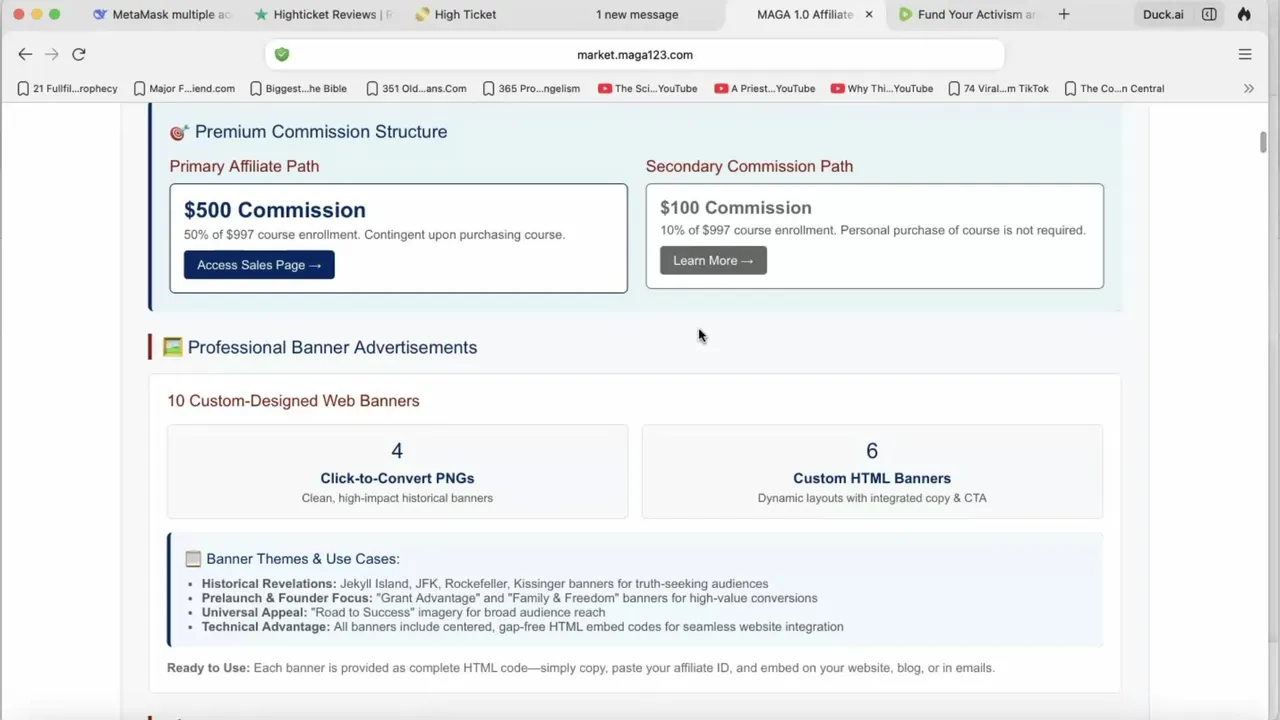Click the page vertical scrollbar thumb
The width and height of the screenshot is (1280, 720).
coord(1263,143)
